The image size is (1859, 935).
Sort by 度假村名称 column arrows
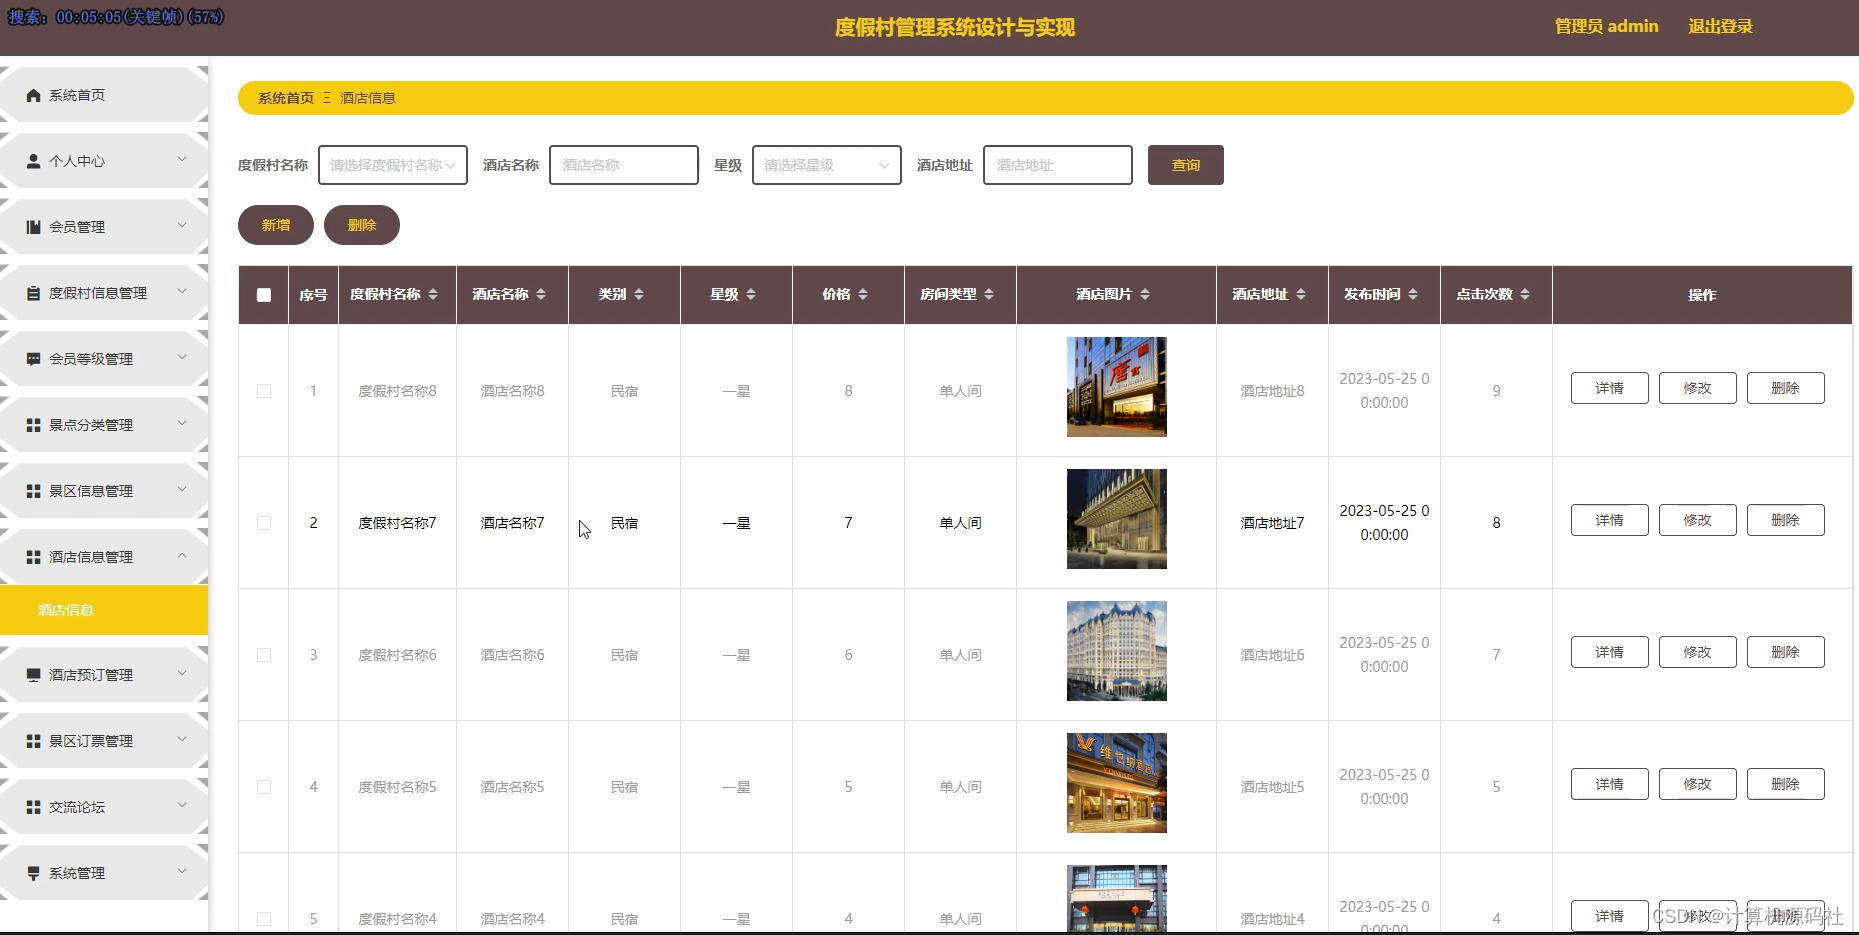pyautogui.click(x=433, y=294)
